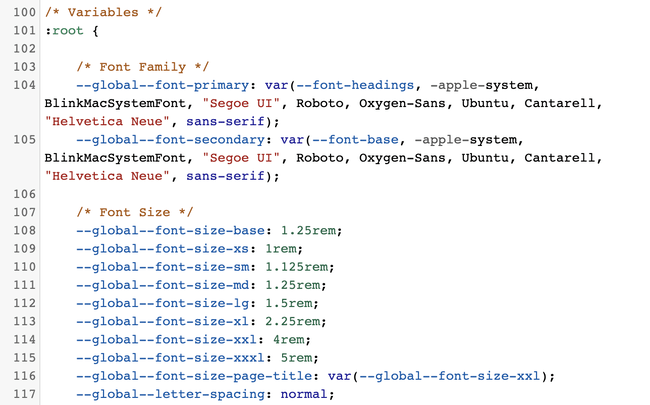Click the '5rem' value
This screenshot has width=650, height=405.
click(x=297, y=358)
